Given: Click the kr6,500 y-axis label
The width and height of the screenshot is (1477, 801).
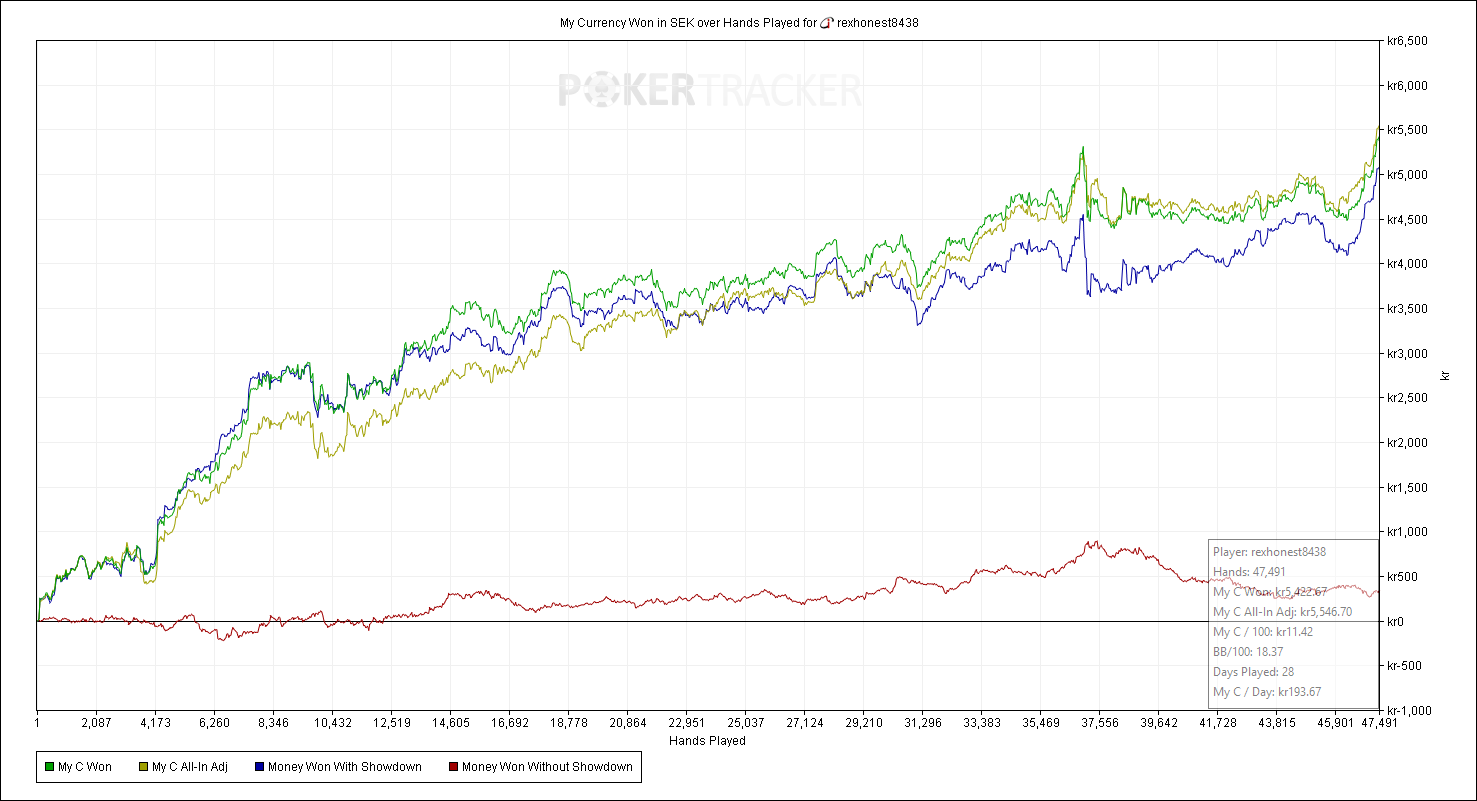Looking at the screenshot, I should point(1406,41).
